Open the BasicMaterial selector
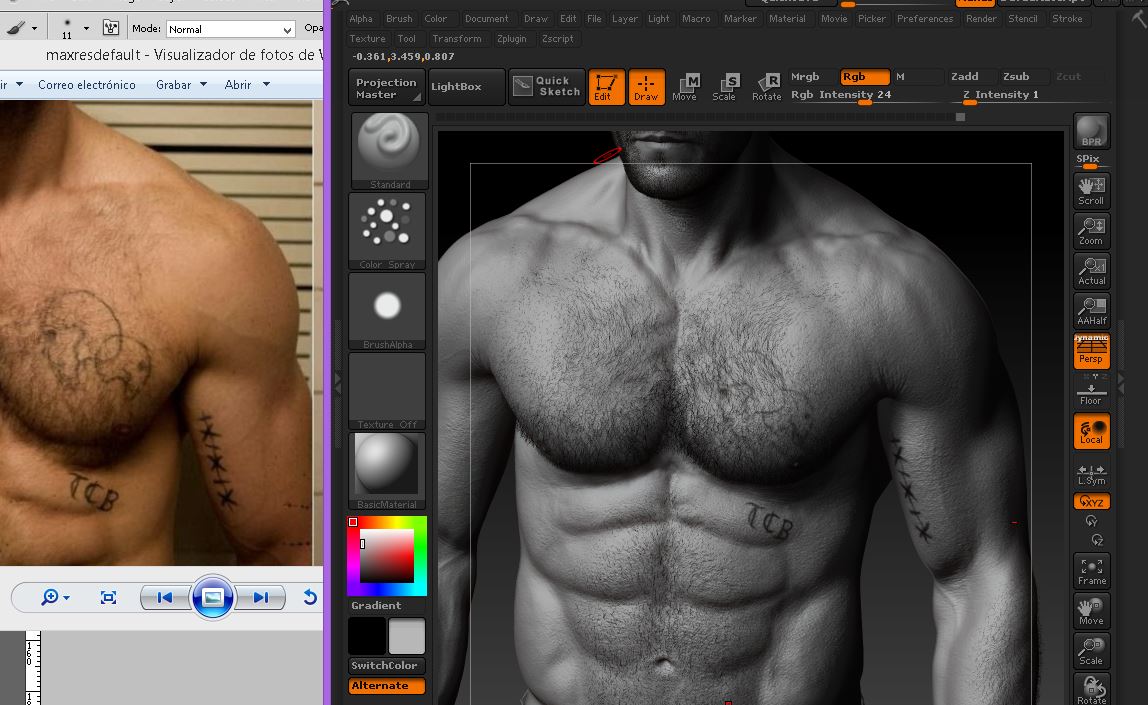Screen dimensions: 1148x705 coord(387,470)
